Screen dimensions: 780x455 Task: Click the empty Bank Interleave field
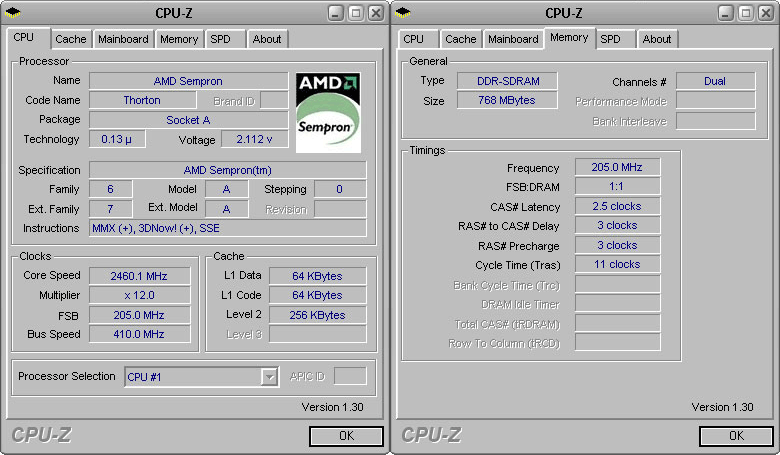[715, 121]
